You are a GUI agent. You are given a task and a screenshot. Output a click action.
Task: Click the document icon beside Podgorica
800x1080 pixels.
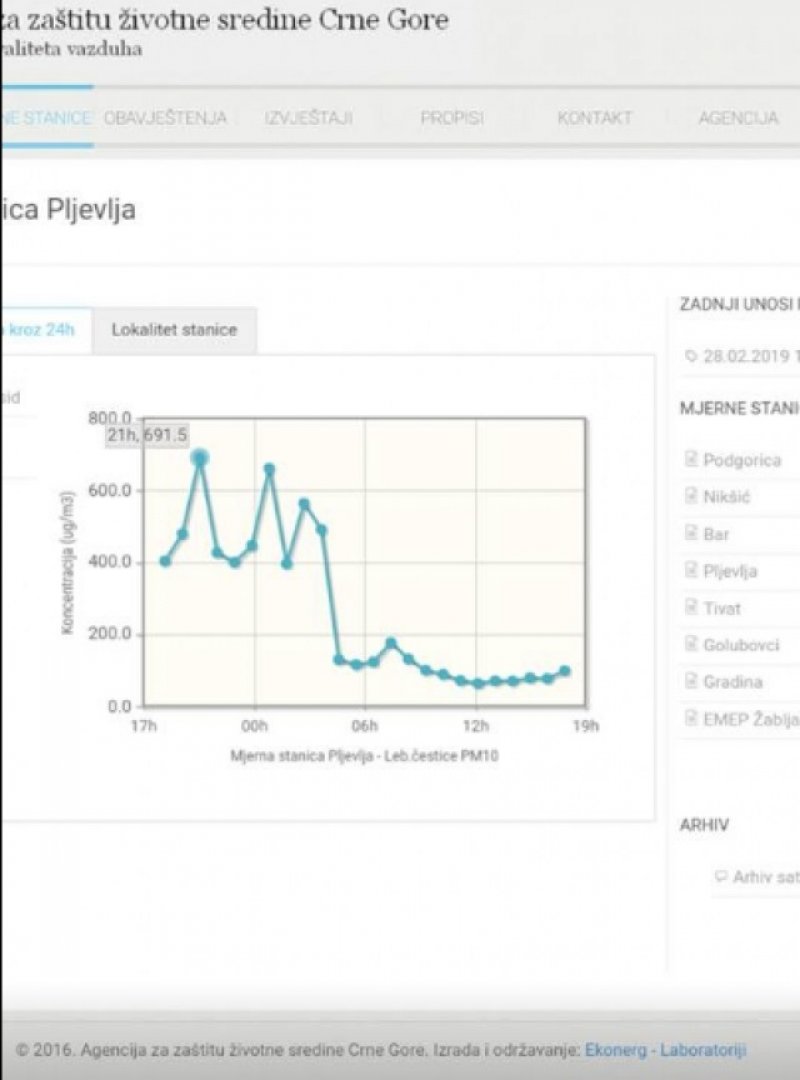click(690, 460)
